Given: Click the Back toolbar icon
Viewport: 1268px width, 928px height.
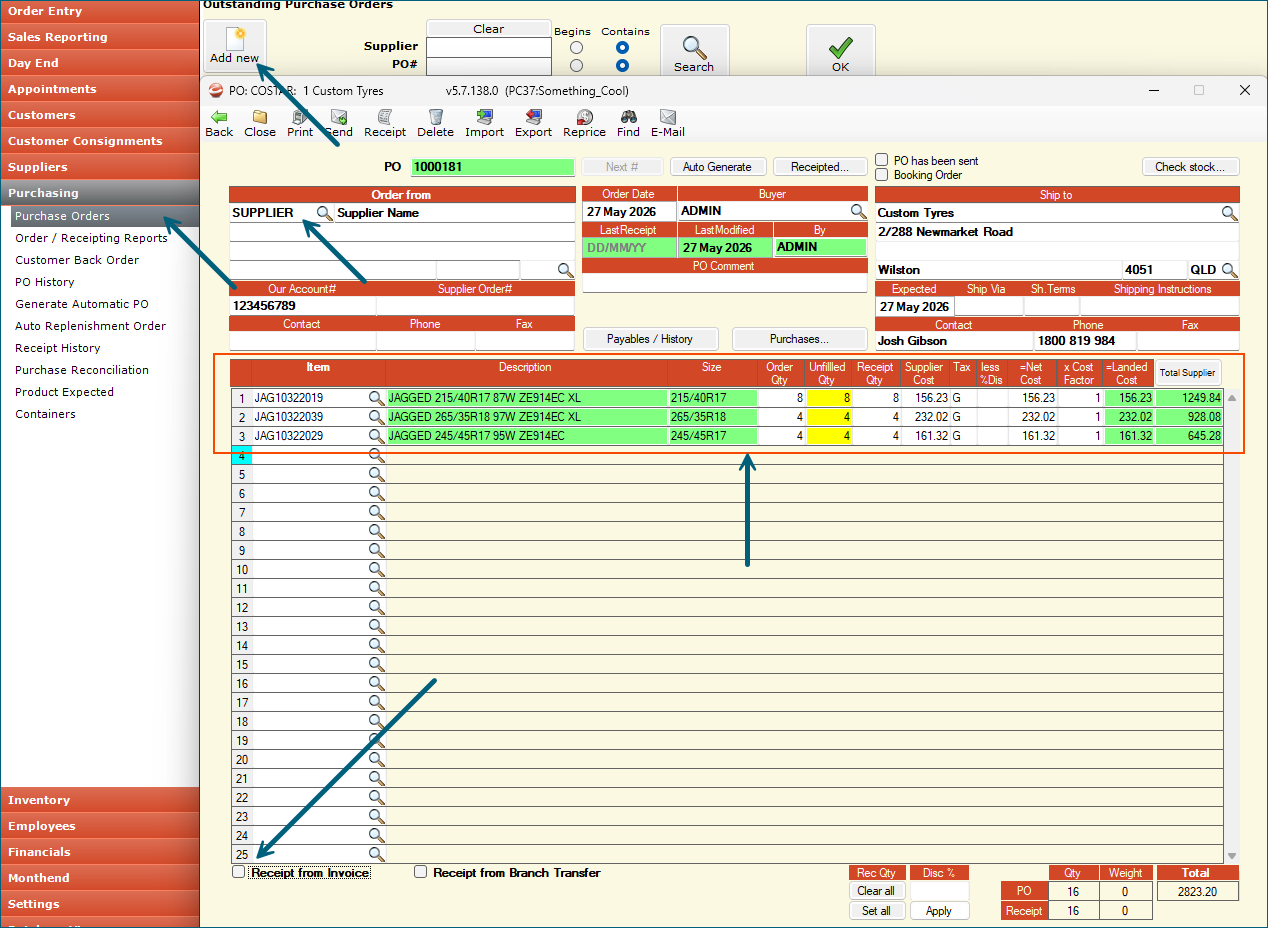Looking at the screenshot, I should [219, 123].
